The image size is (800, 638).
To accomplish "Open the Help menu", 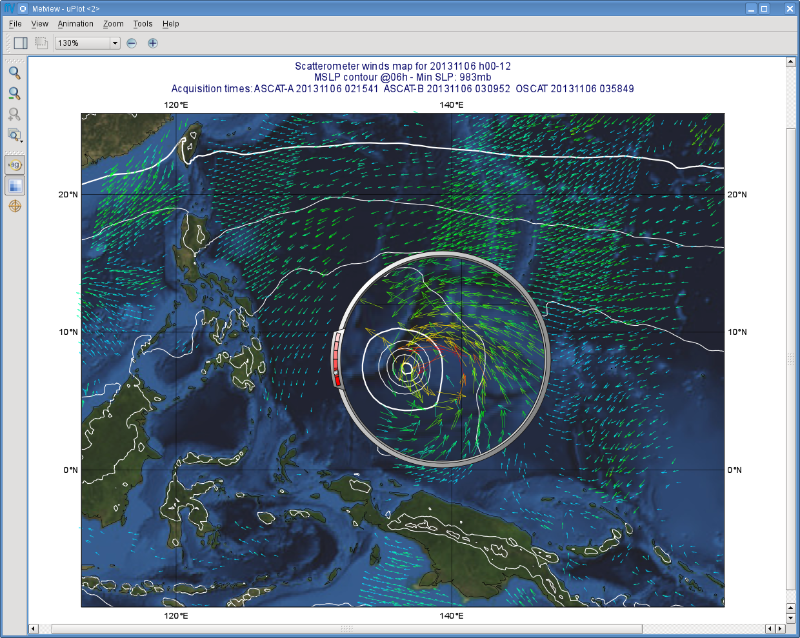I will [x=171, y=23].
